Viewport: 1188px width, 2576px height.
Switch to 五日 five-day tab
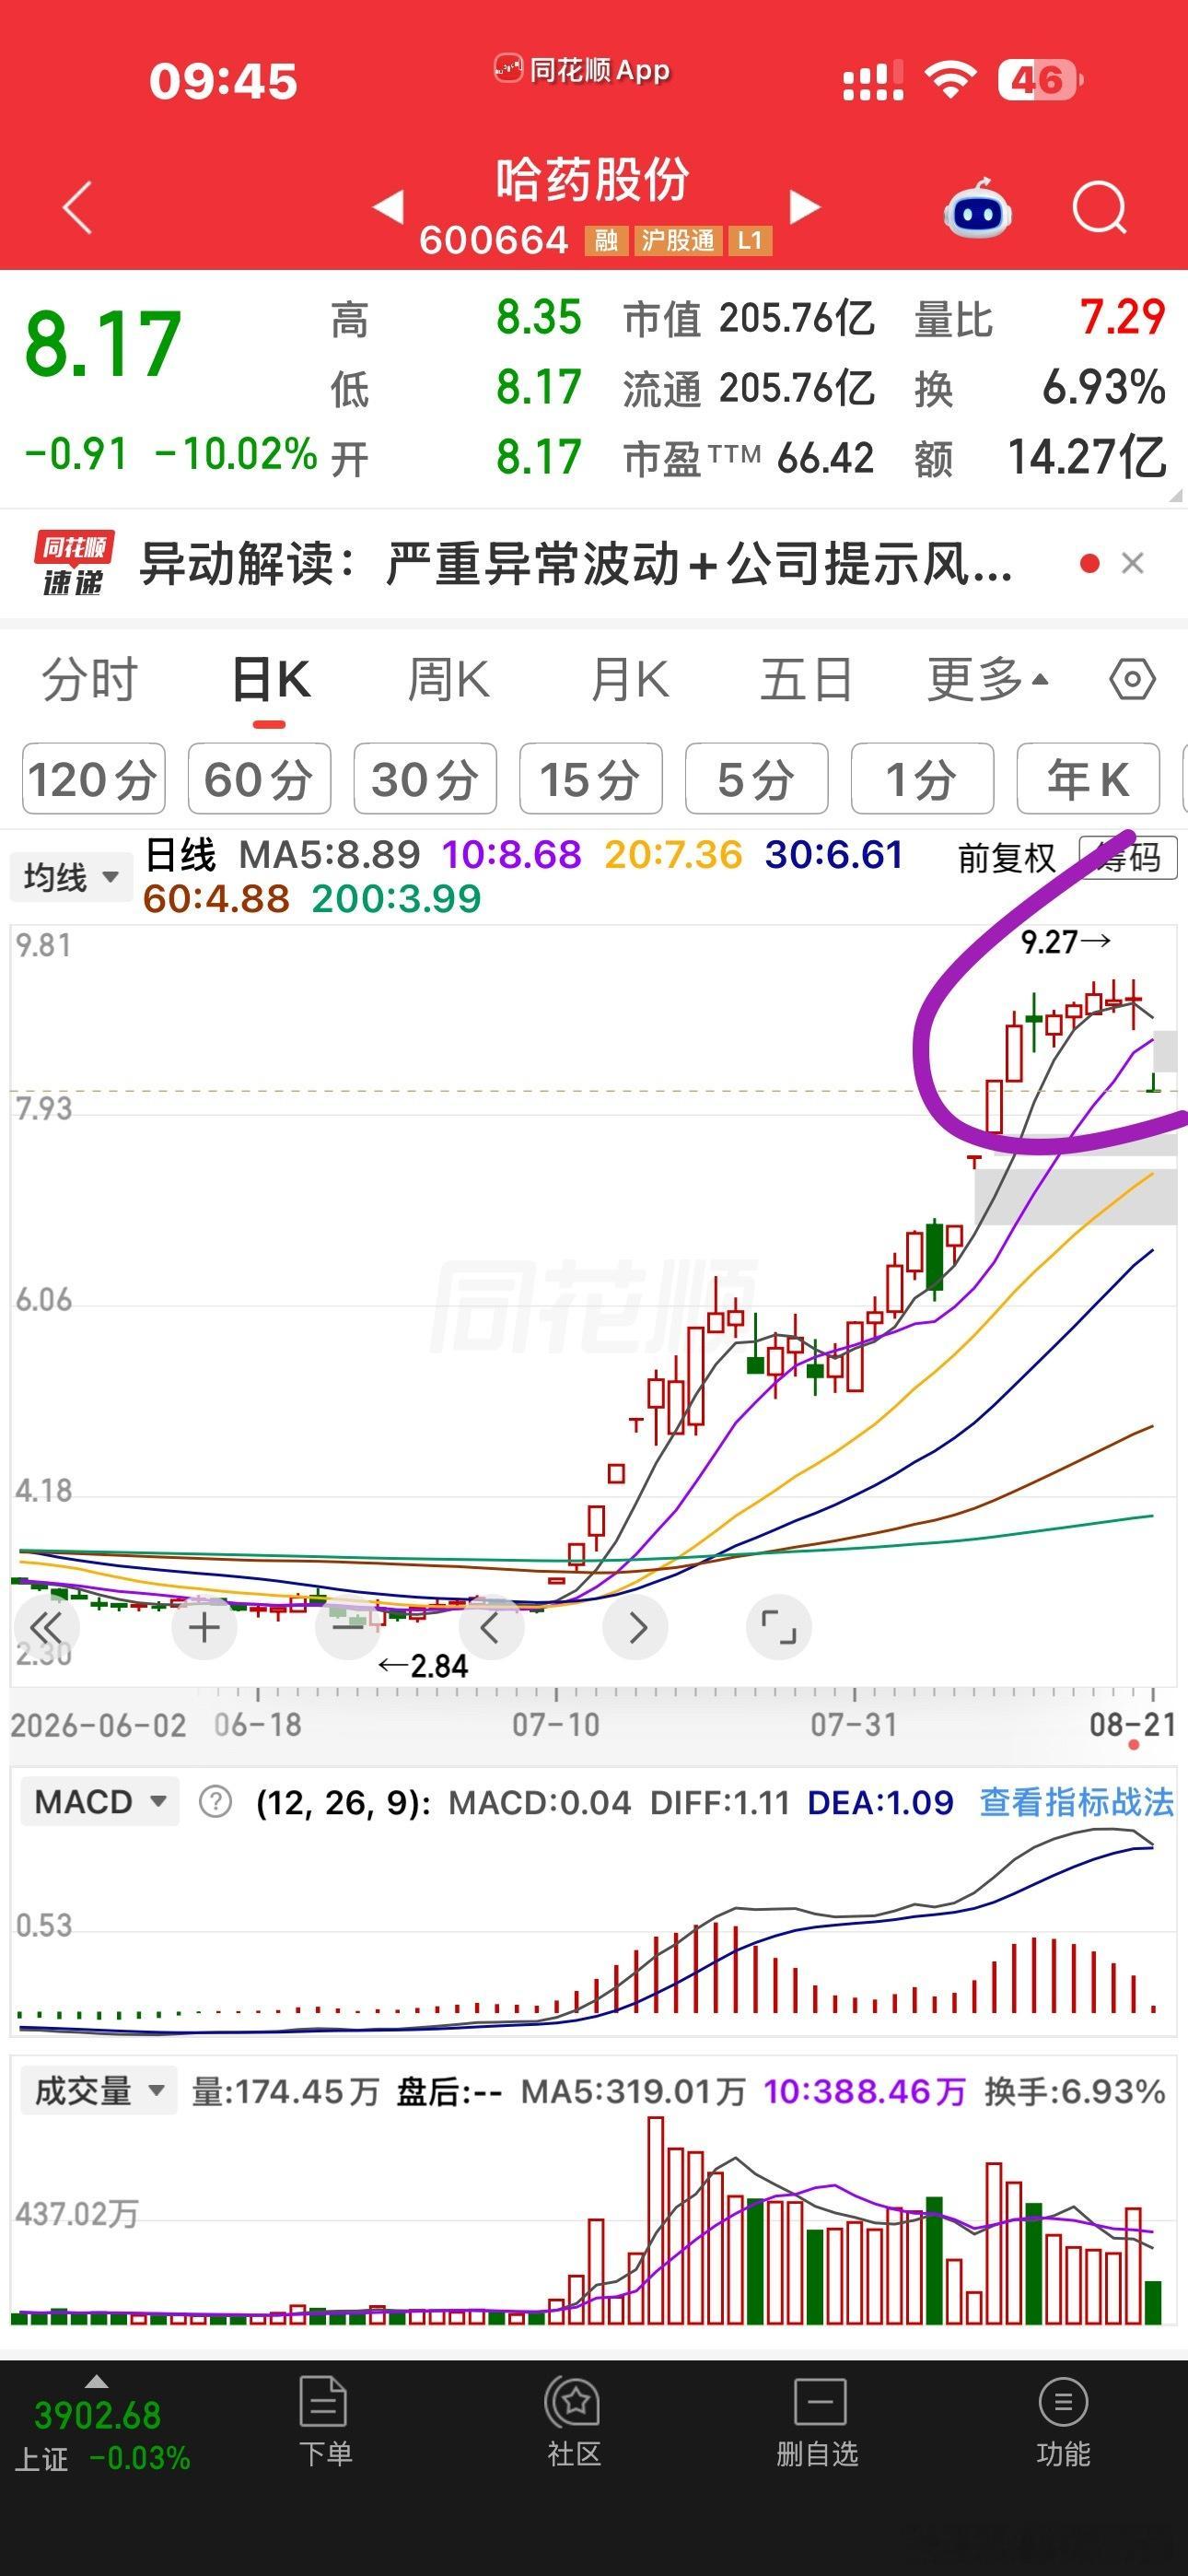(806, 680)
